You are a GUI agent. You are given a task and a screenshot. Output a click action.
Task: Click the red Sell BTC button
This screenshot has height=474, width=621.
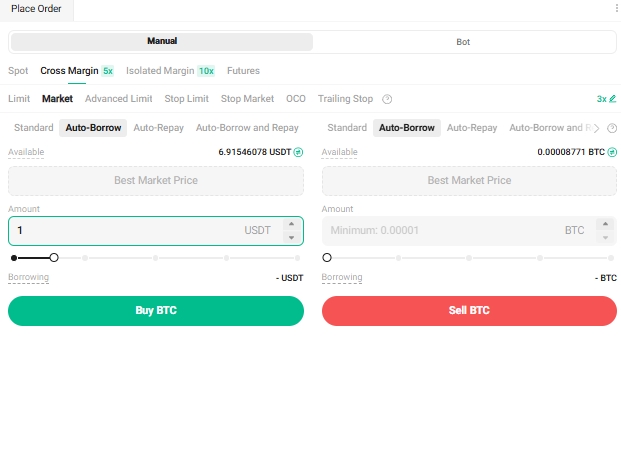pos(469,311)
